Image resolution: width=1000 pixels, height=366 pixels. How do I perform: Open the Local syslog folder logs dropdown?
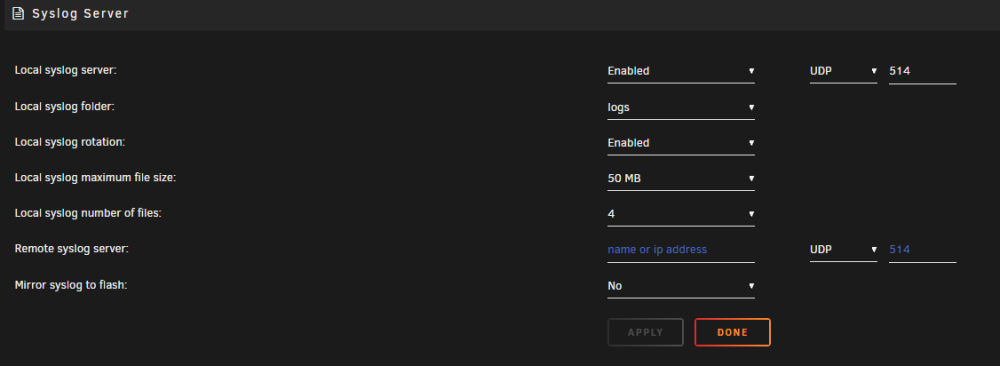click(680, 107)
